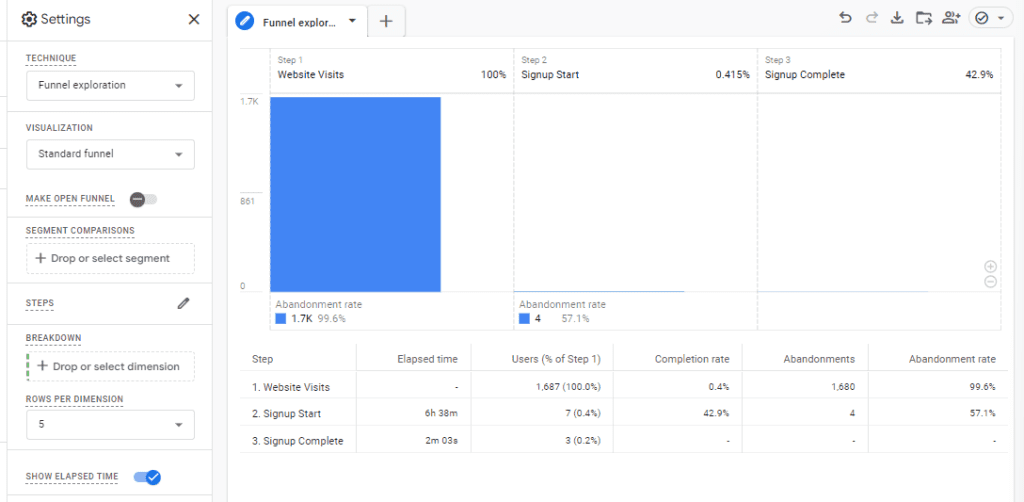The width and height of the screenshot is (1024, 502).
Task: Click the add users share icon
Action: pyautogui.click(x=950, y=18)
